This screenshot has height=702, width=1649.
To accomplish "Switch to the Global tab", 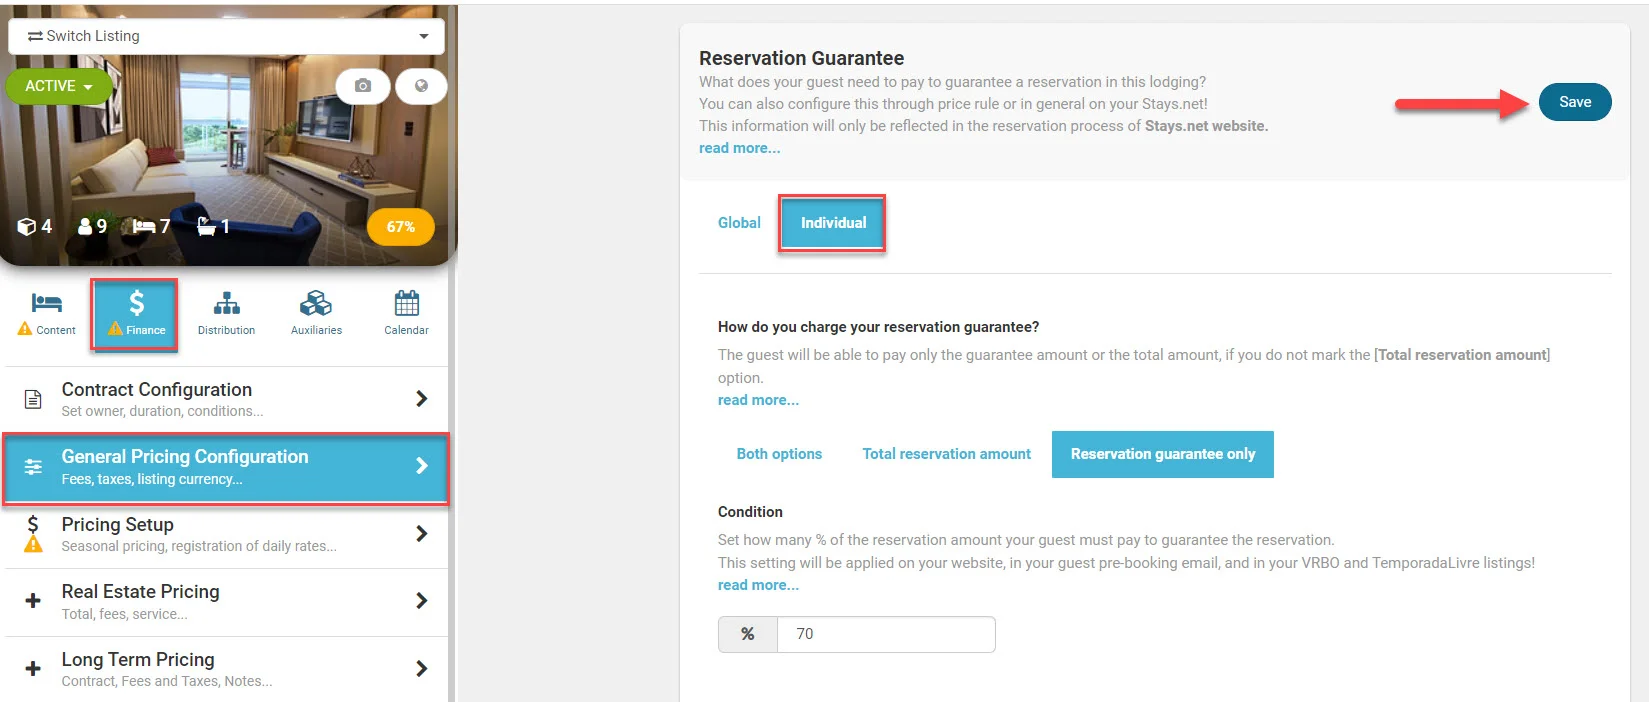I will [739, 223].
